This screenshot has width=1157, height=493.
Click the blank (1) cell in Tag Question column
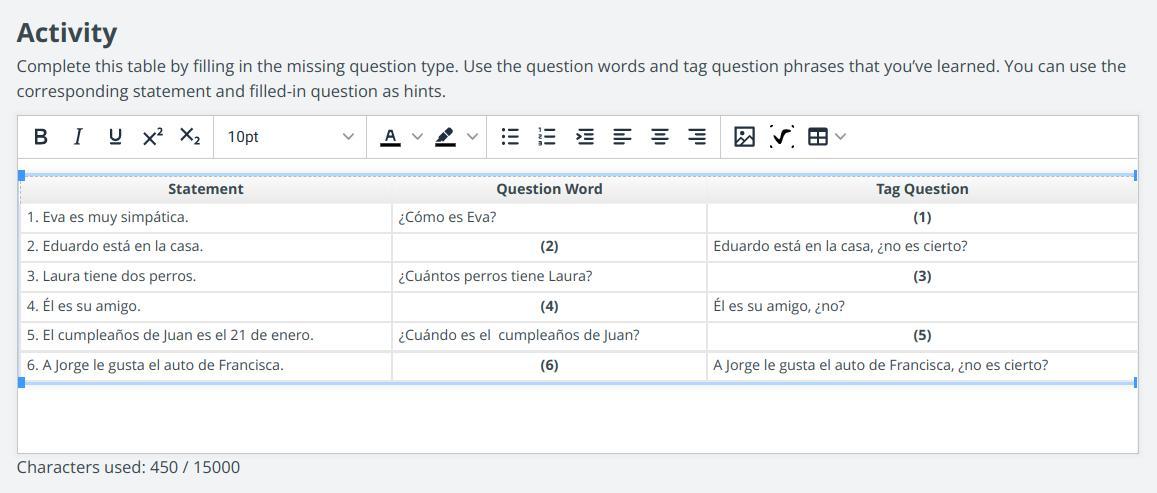[921, 217]
